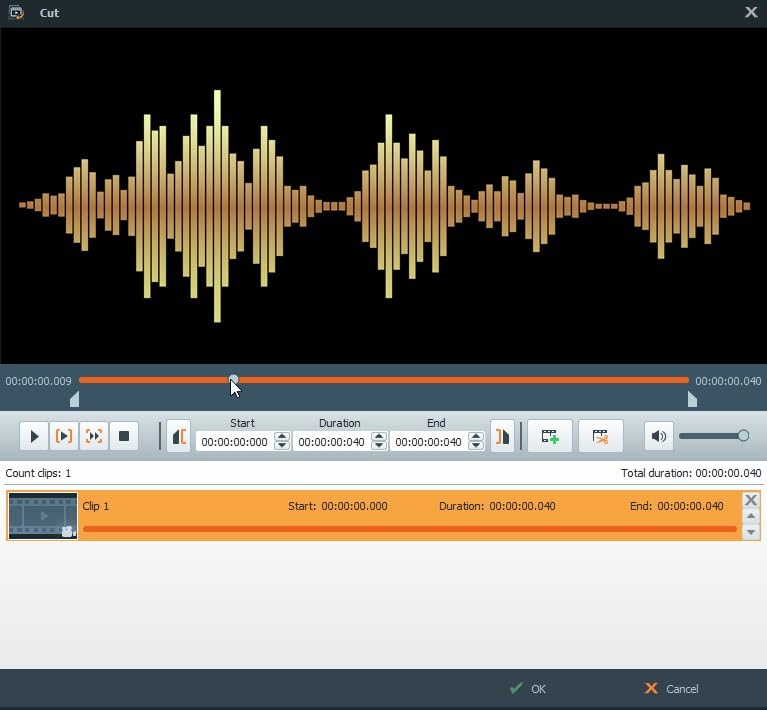Click the play without selection icon
The width and height of the screenshot is (767, 710).
tap(94, 436)
